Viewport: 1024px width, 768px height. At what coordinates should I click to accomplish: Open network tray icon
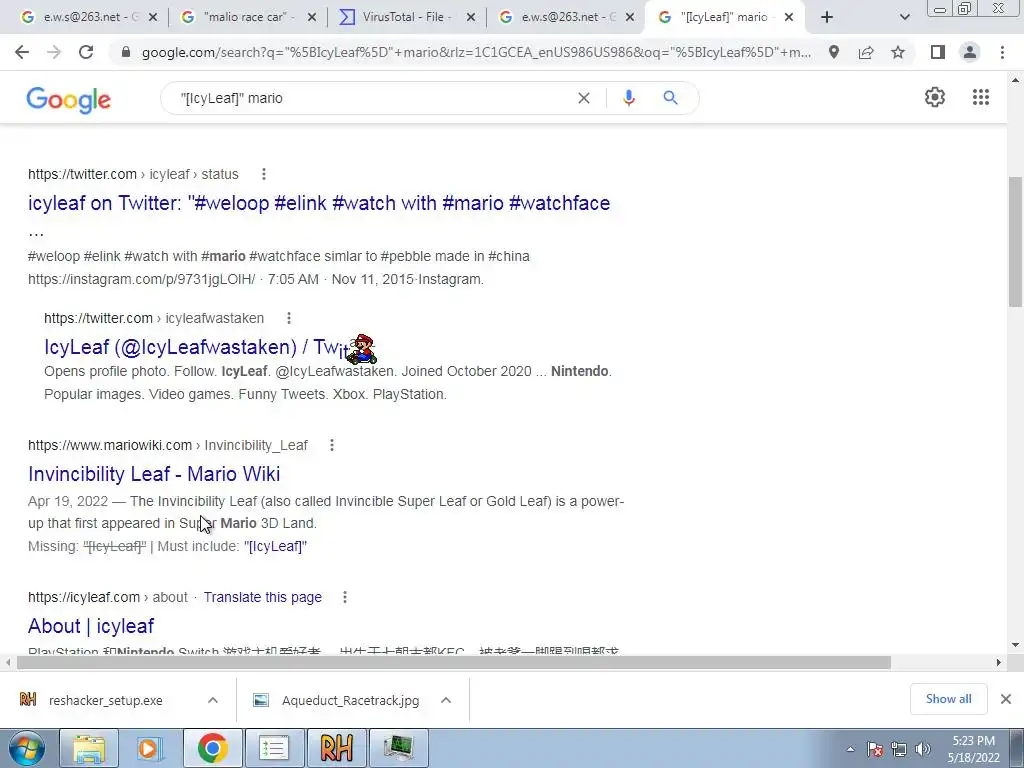(899, 749)
